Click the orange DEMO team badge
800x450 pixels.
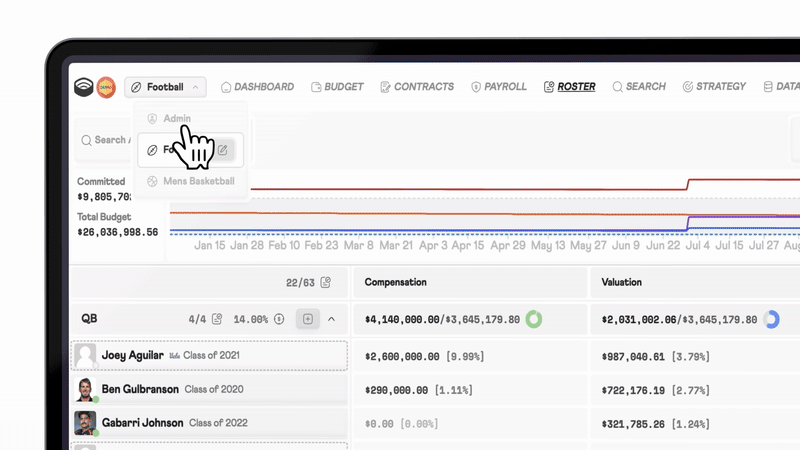tap(106, 88)
